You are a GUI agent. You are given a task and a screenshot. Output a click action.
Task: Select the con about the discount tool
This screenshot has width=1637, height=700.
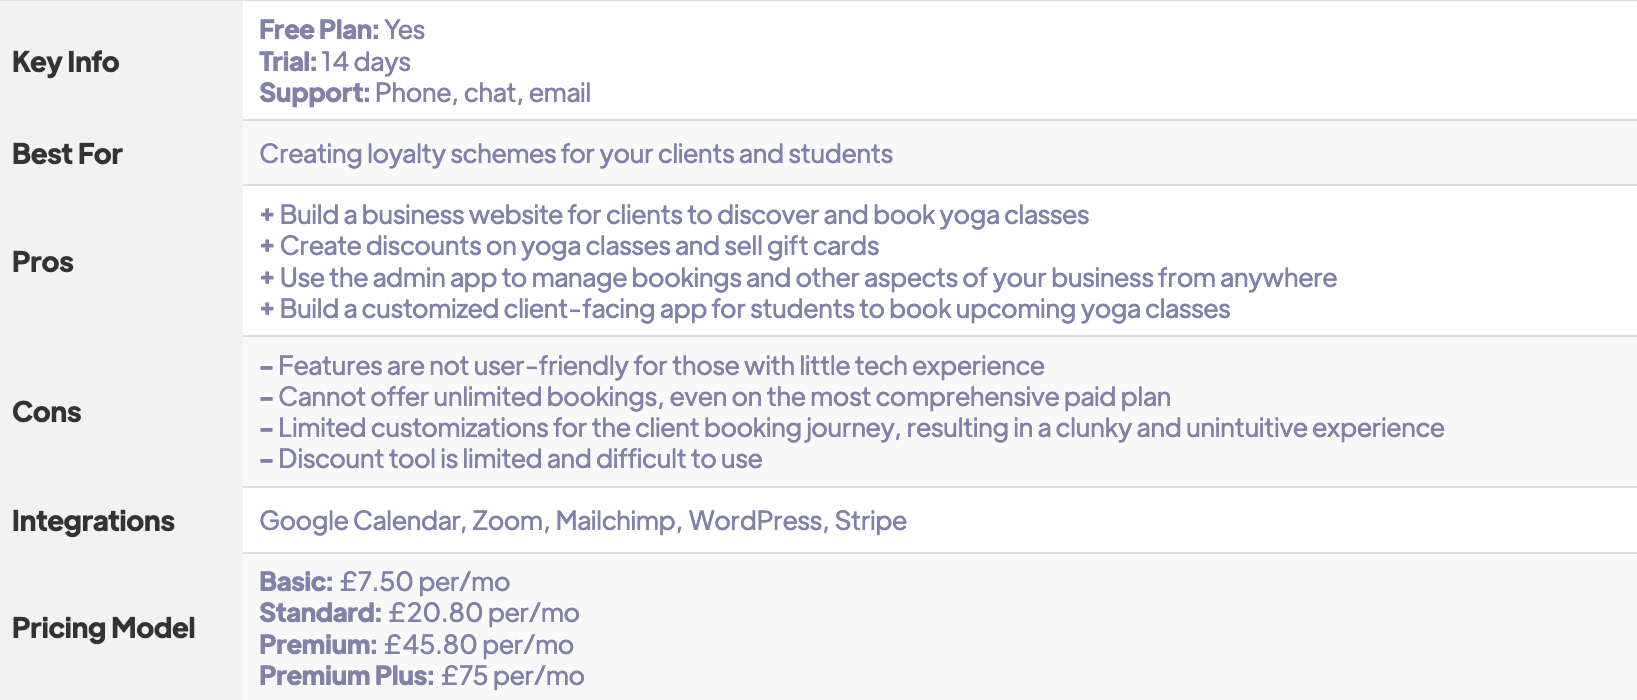pos(511,459)
